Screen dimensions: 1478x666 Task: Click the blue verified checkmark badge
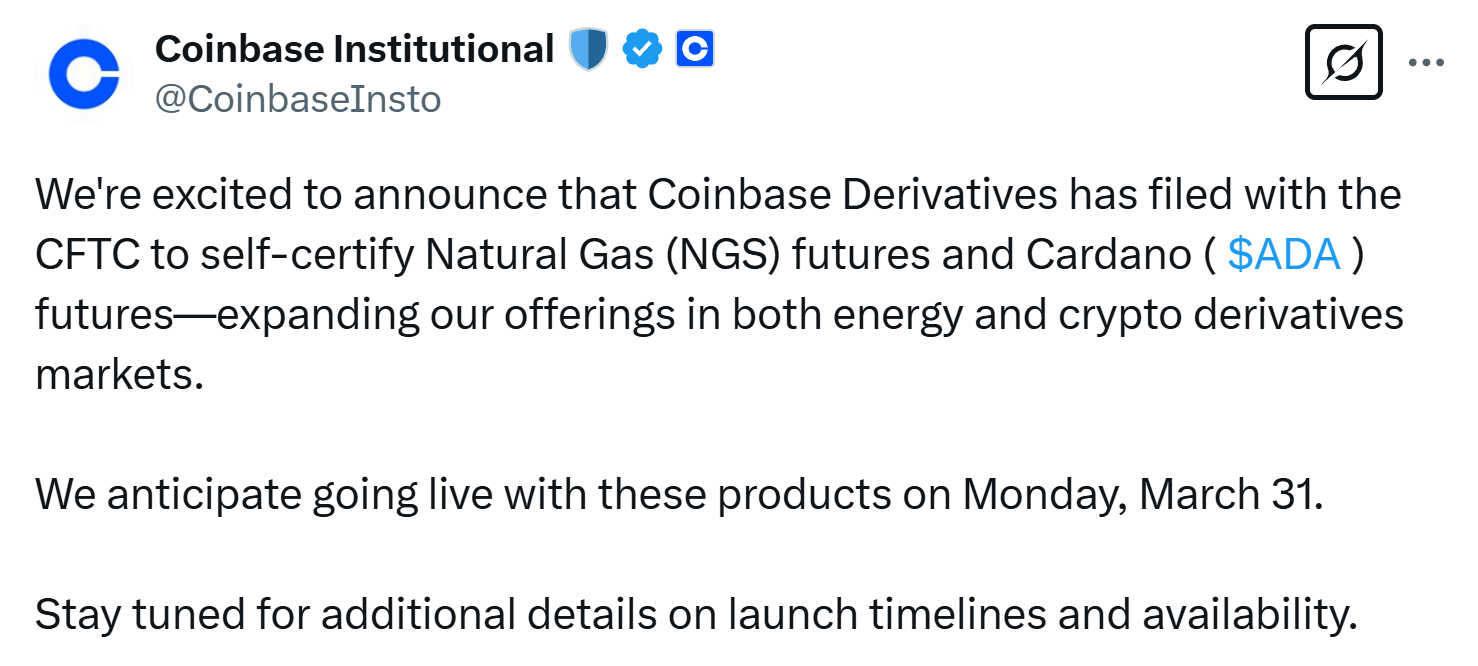[643, 49]
